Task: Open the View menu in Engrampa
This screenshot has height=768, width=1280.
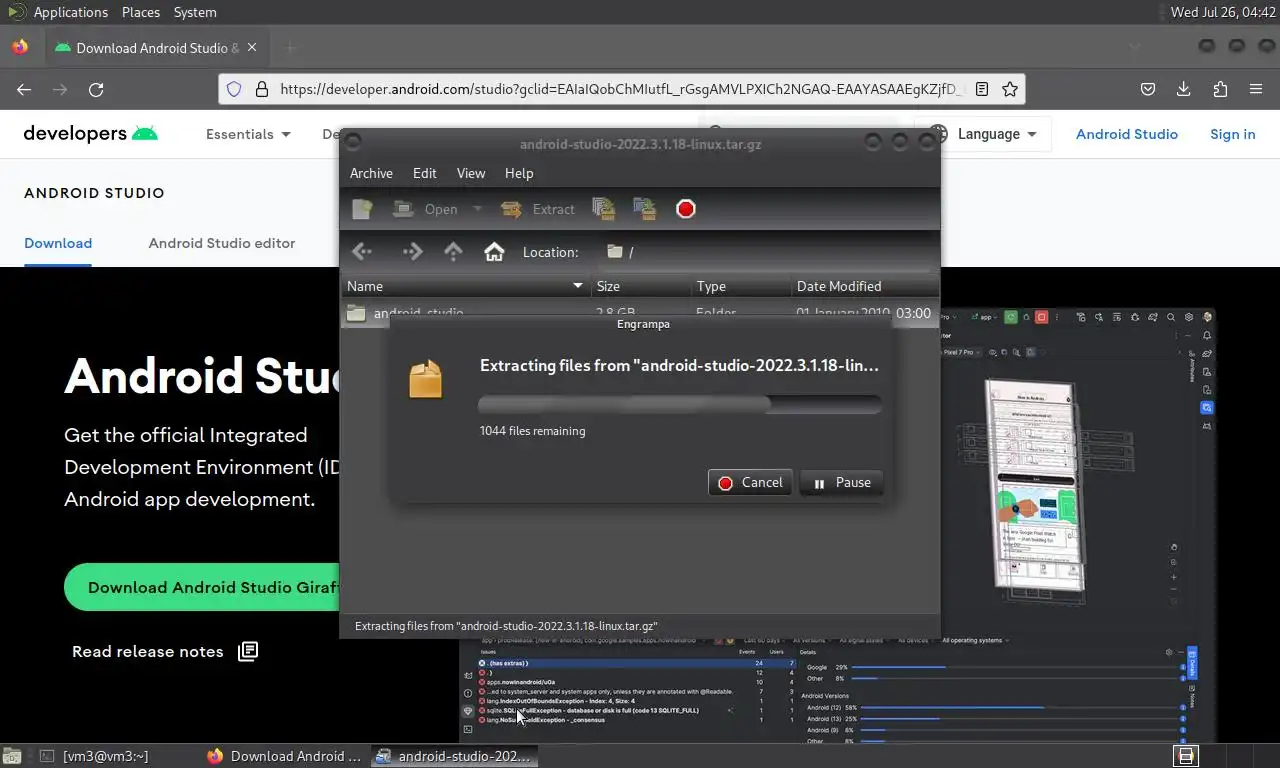Action: coord(471,173)
